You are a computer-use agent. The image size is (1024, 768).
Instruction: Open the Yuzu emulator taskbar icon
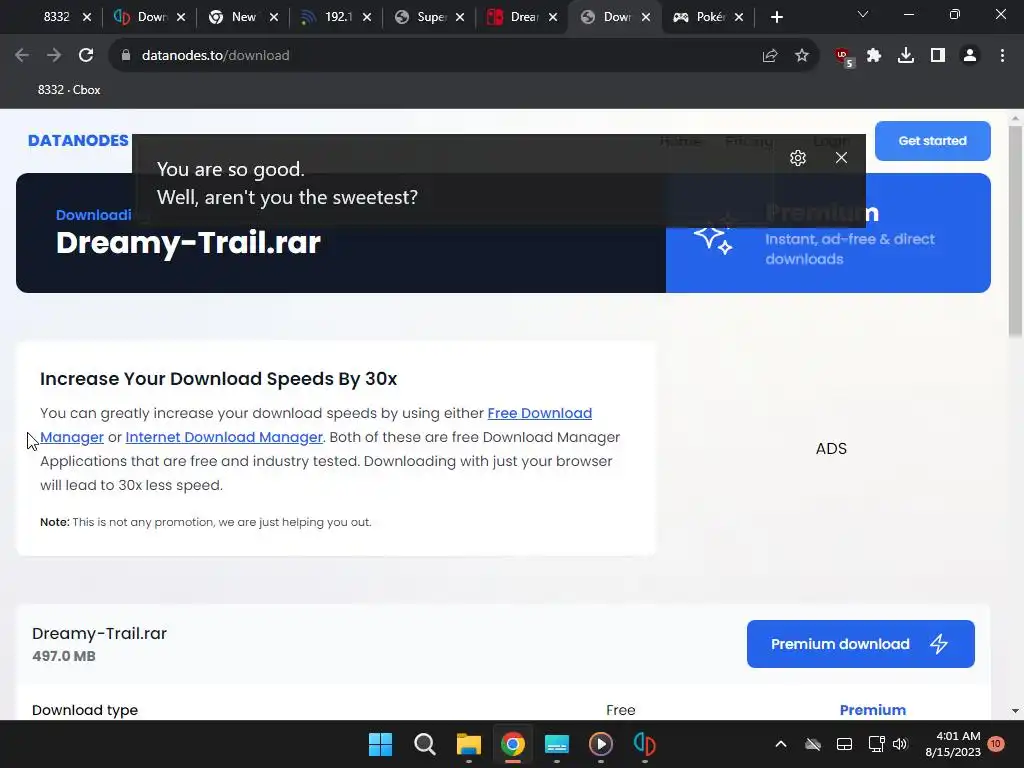tap(645, 744)
